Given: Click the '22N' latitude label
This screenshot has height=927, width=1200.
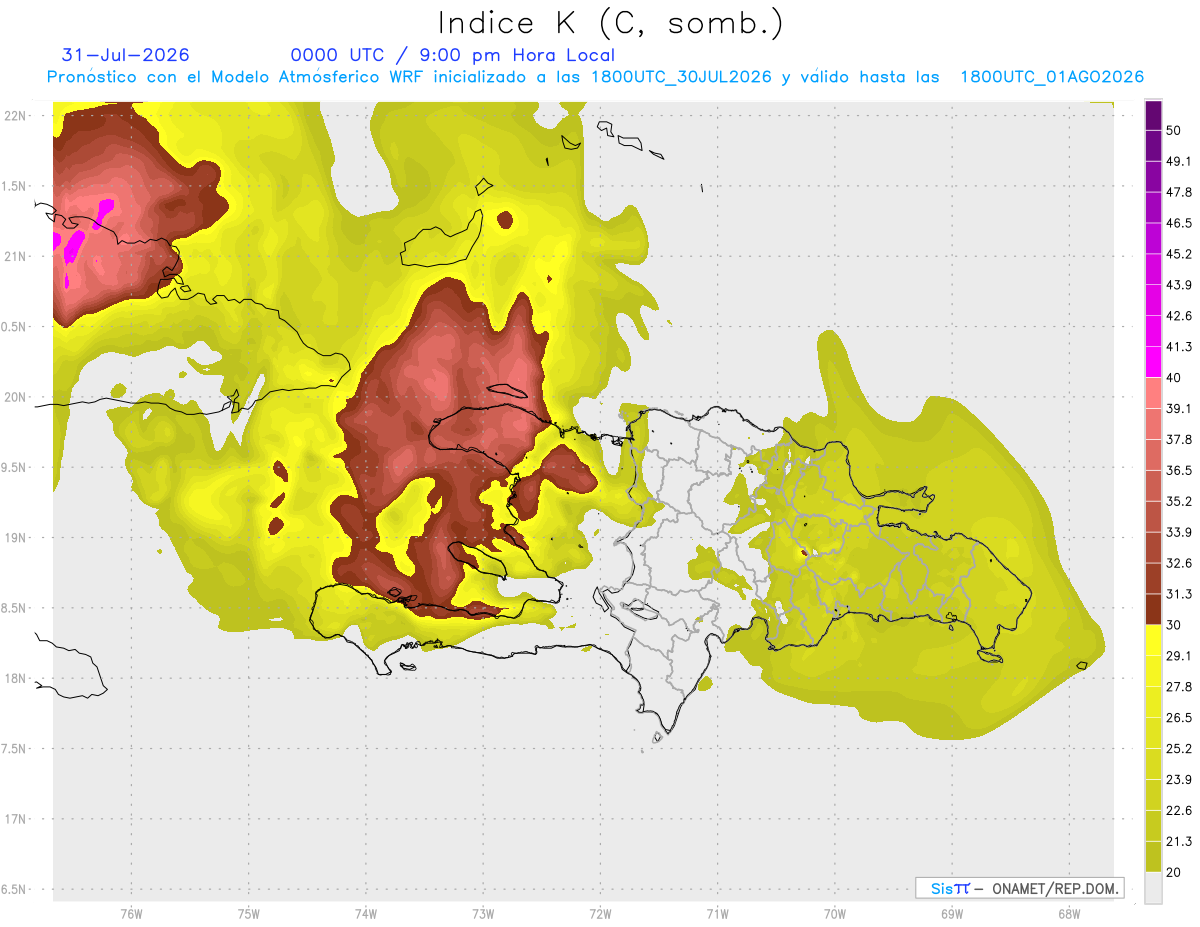Looking at the screenshot, I should pyautogui.click(x=15, y=115).
